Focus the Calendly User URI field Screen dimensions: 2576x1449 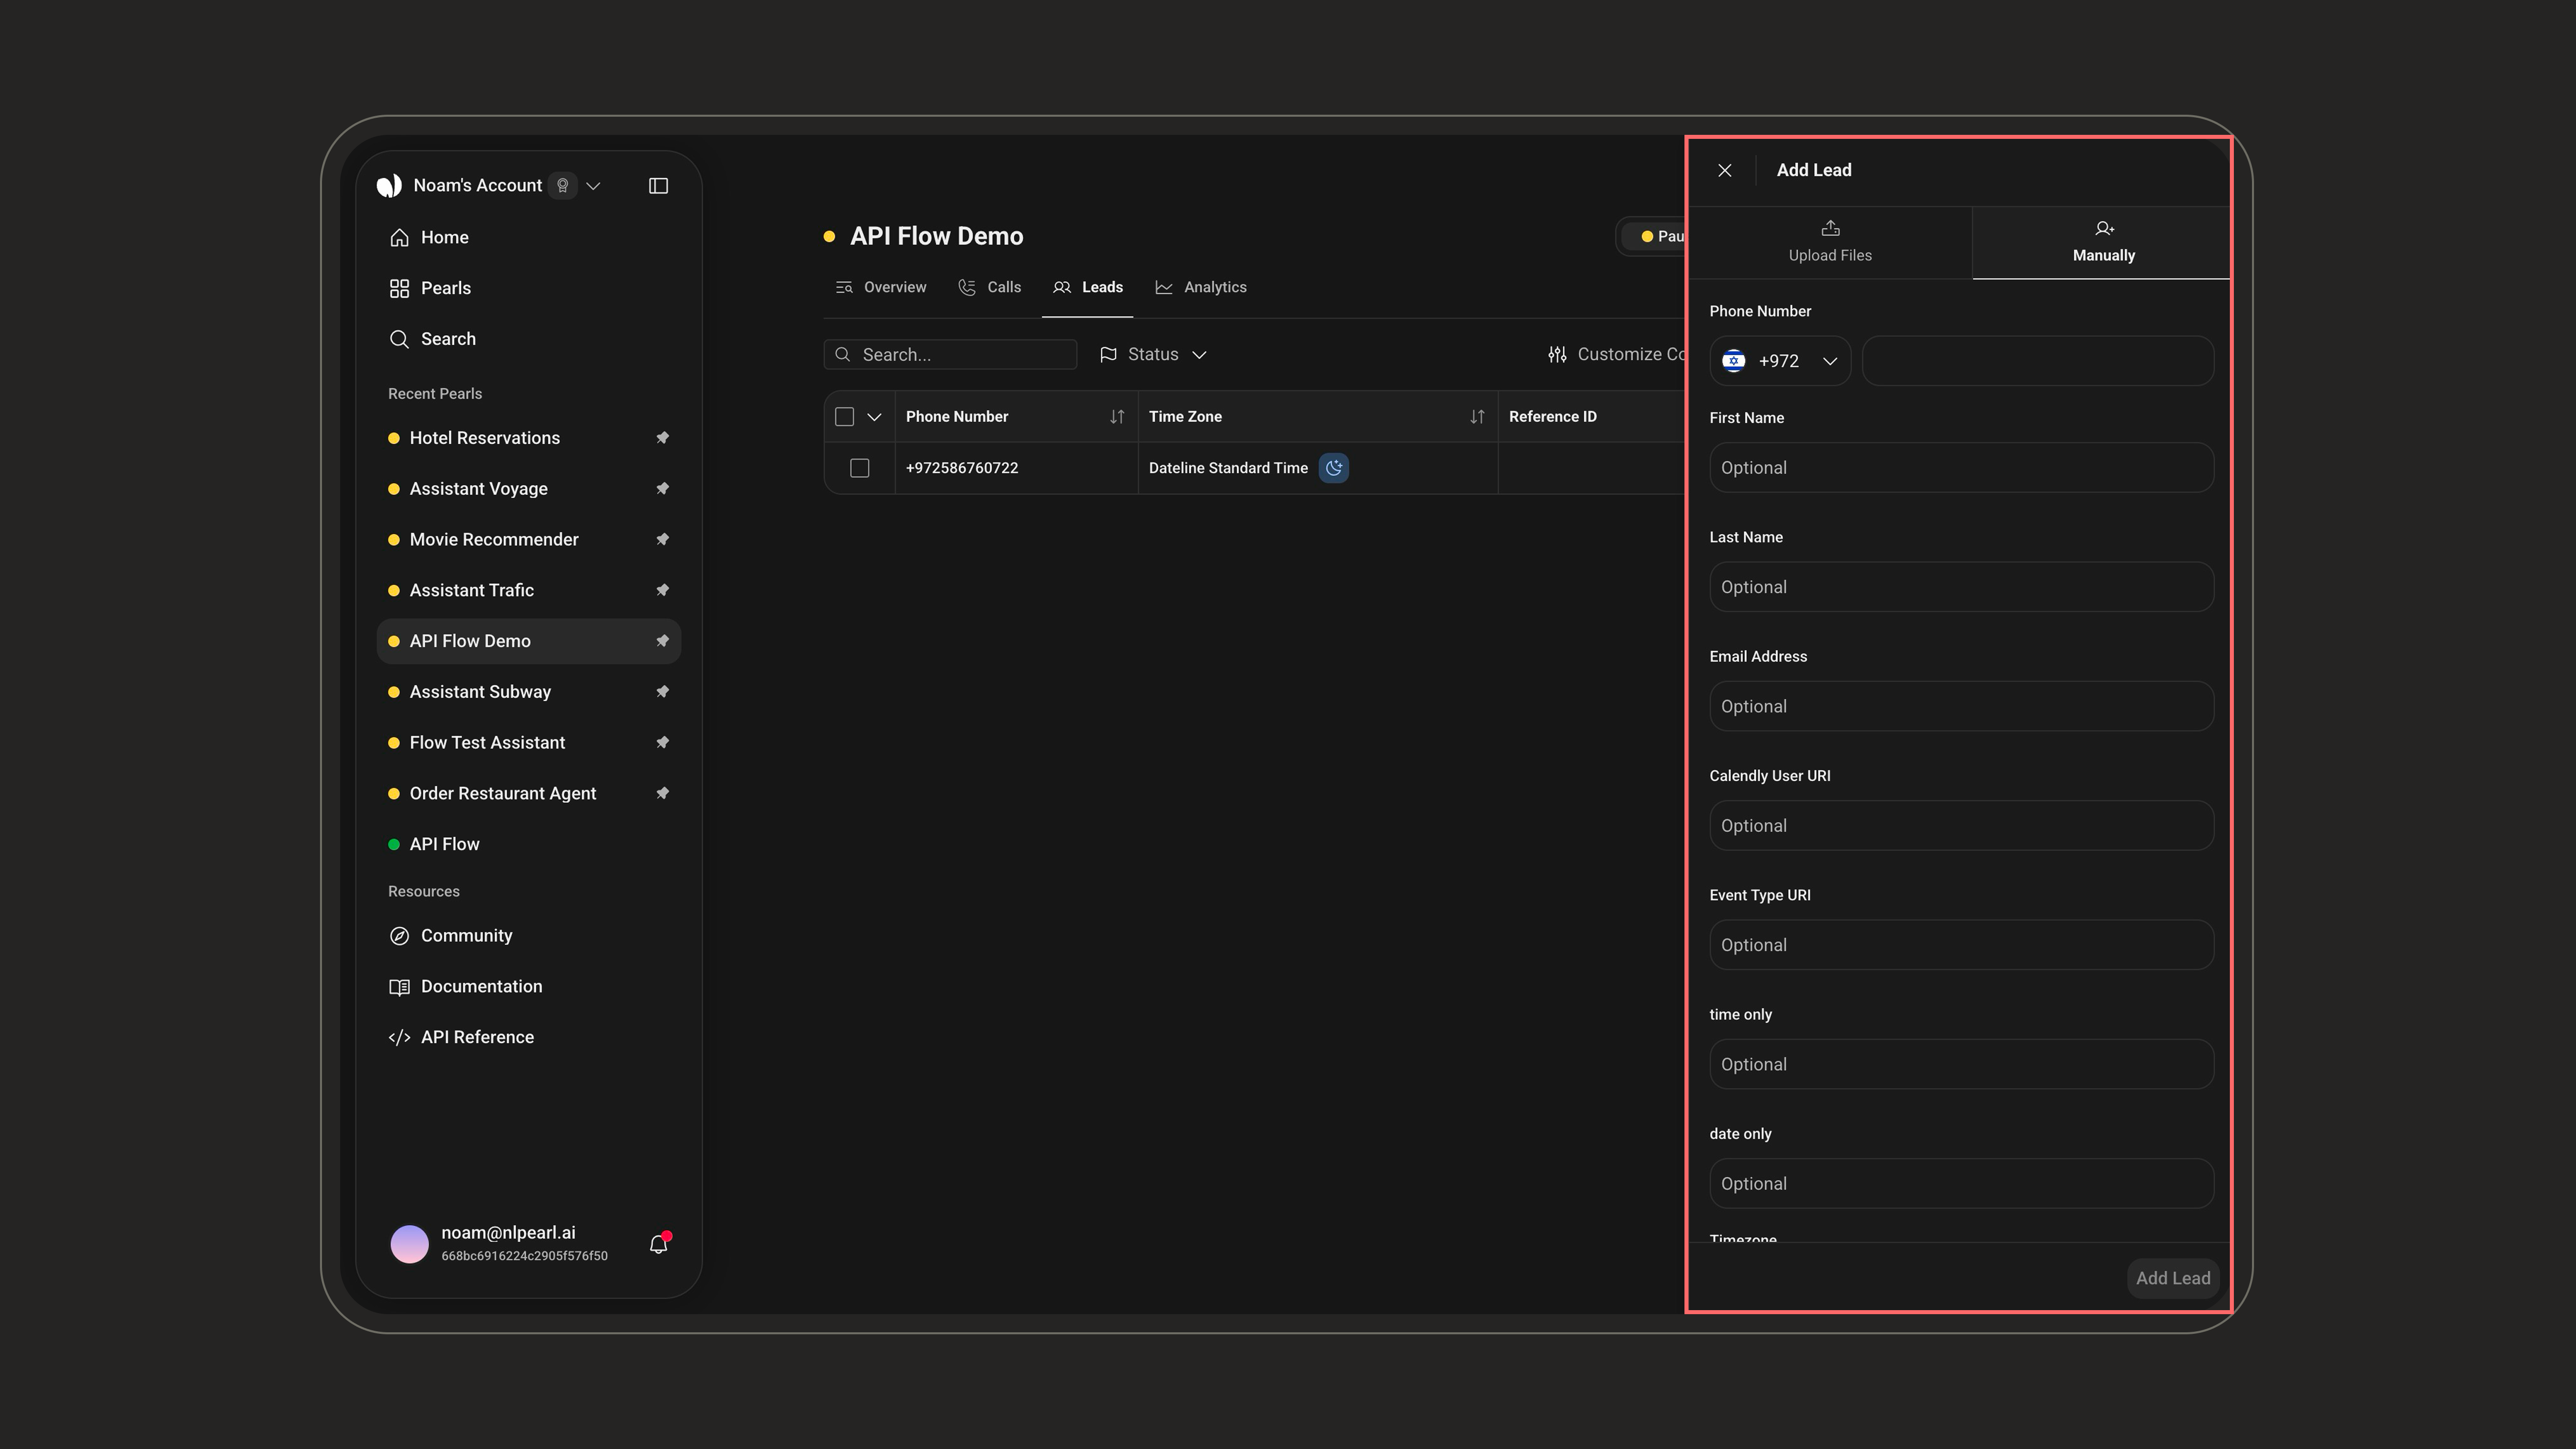1962,826
